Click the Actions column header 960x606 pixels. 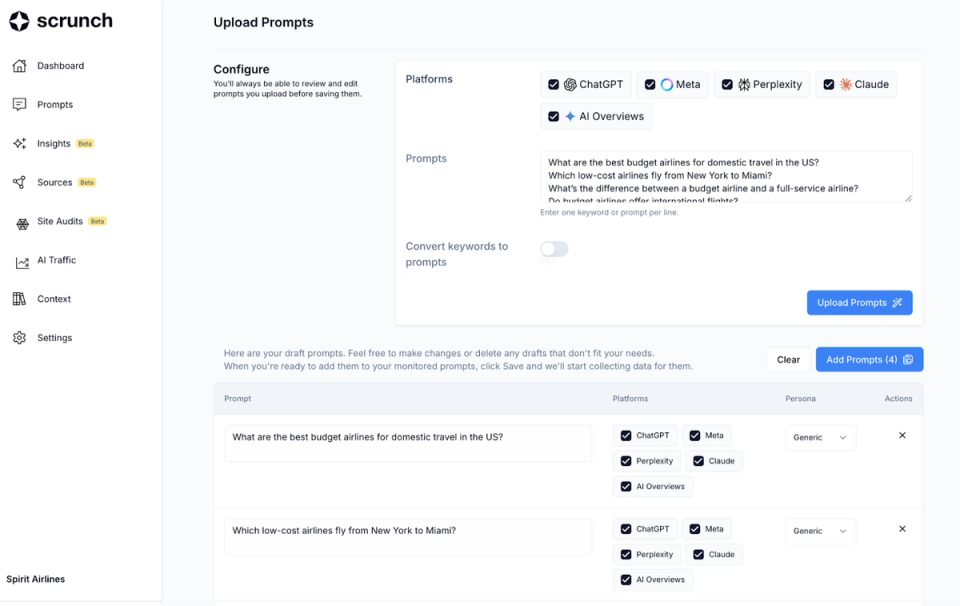tap(898, 398)
